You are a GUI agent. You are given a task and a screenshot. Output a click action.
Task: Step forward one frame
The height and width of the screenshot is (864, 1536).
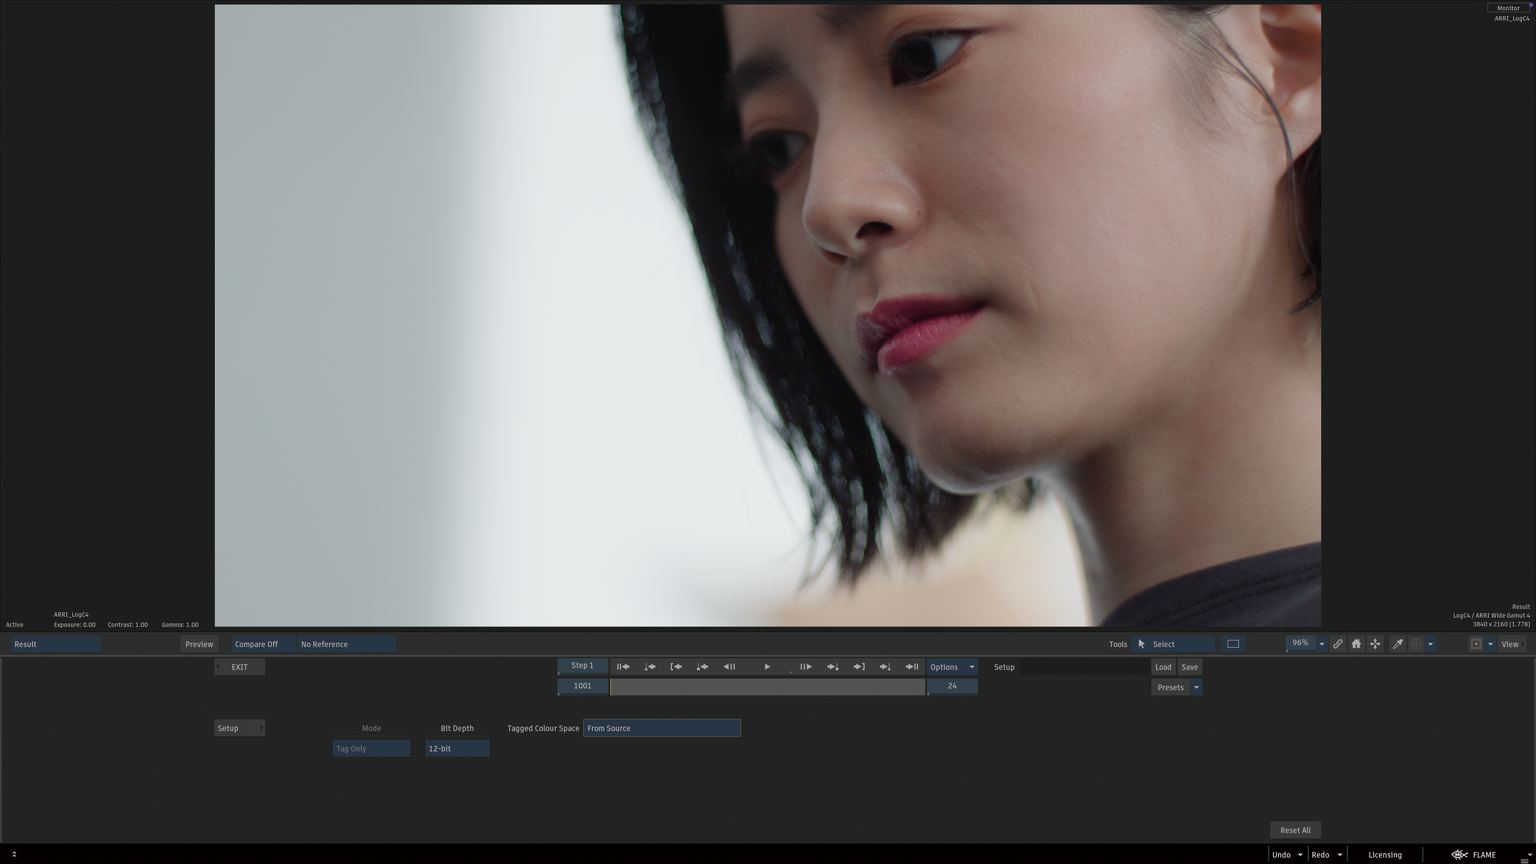(x=805, y=667)
